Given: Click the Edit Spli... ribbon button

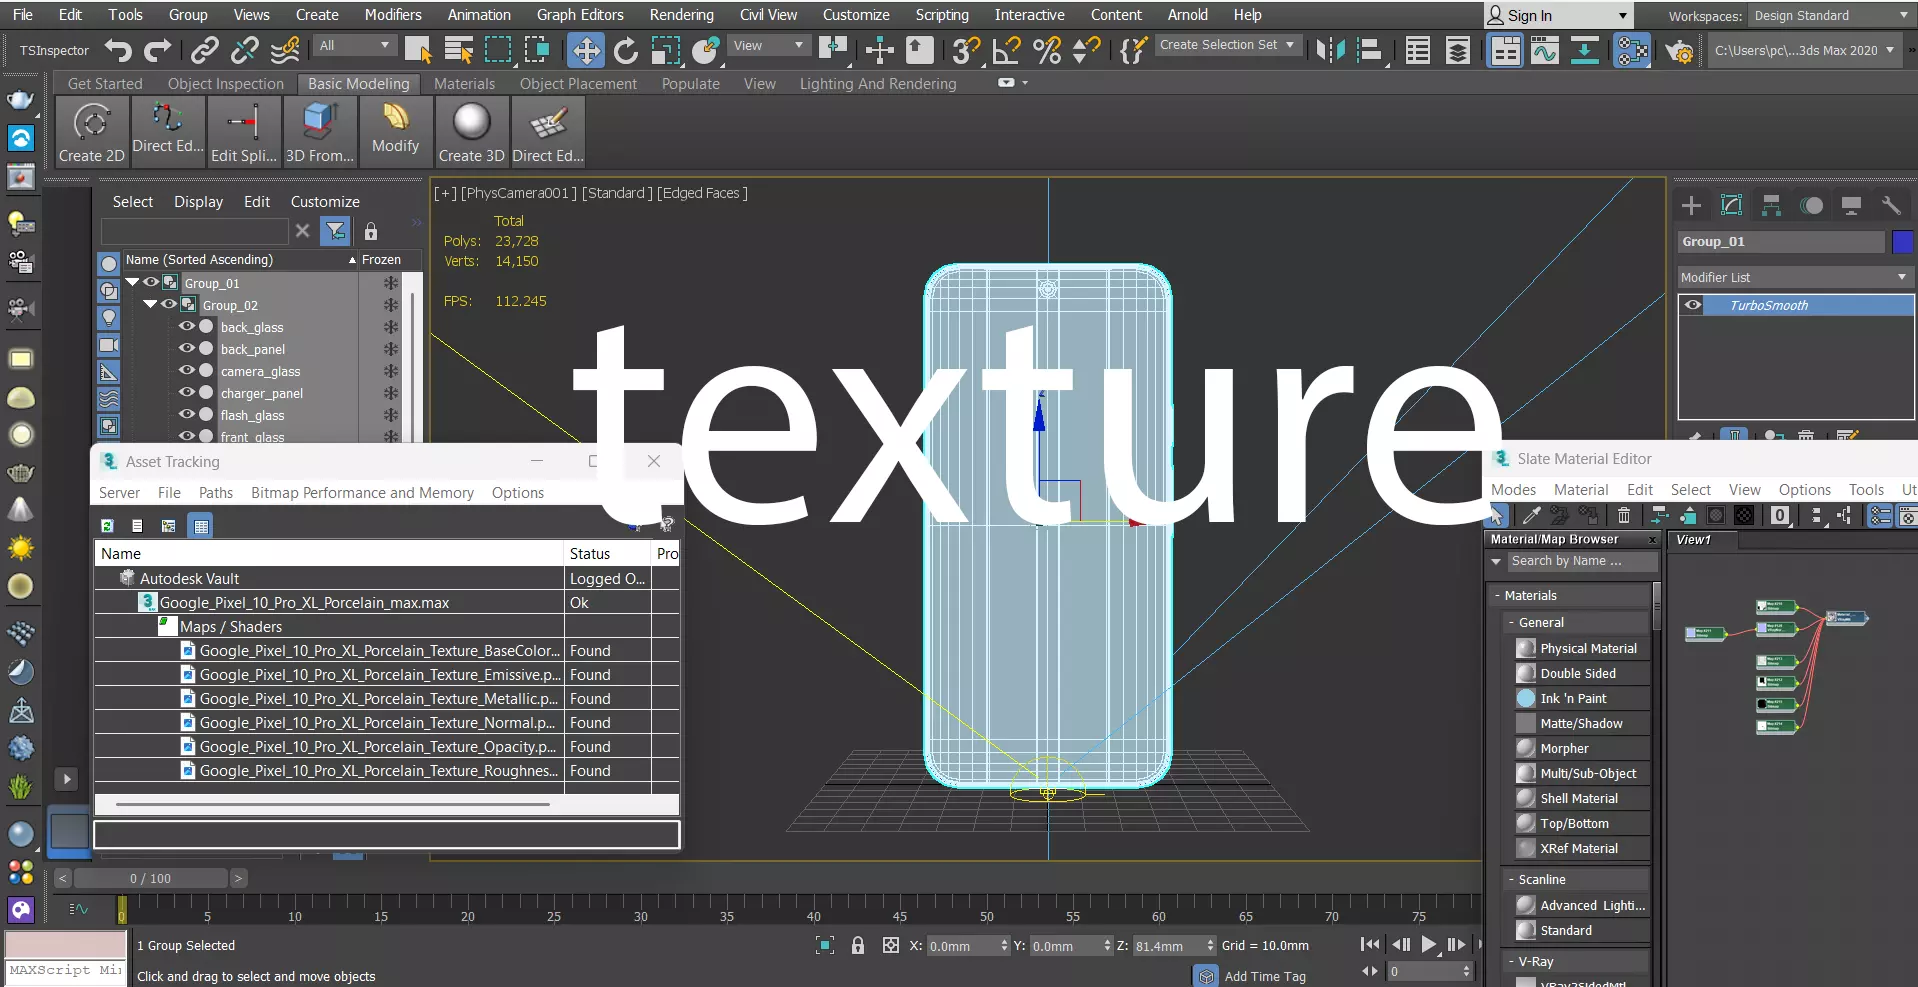Looking at the screenshot, I should (244, 132).
